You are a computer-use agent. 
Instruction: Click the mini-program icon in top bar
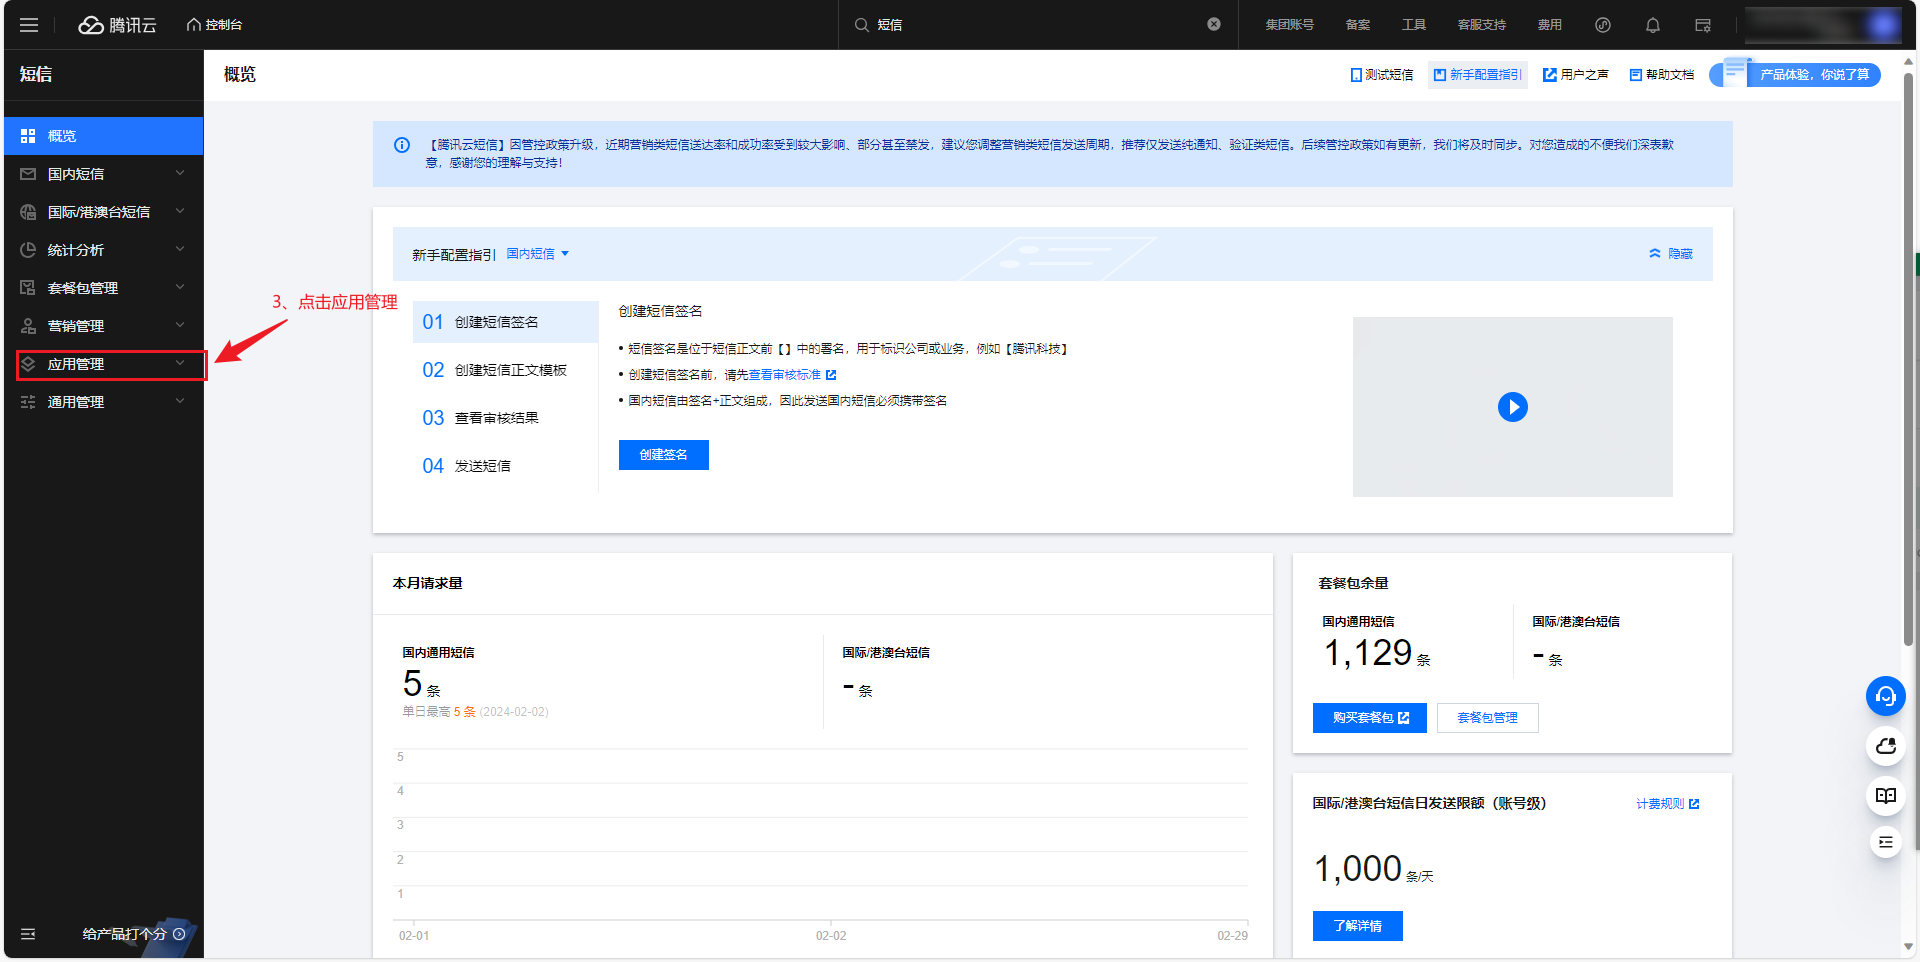coord(1603,25)
